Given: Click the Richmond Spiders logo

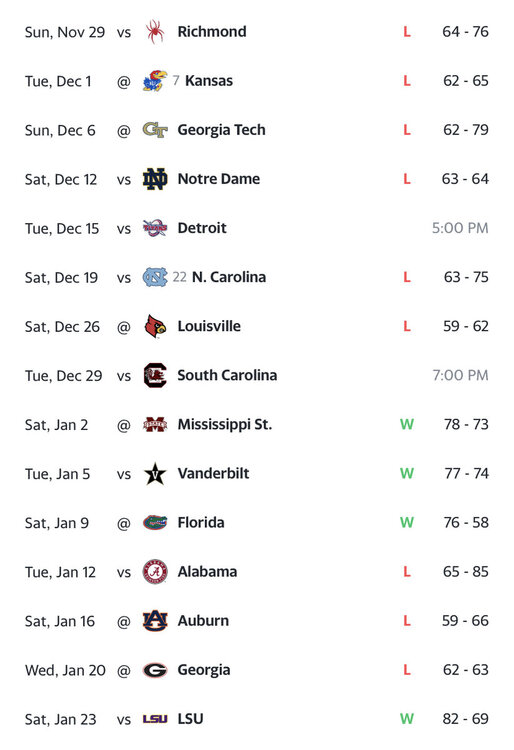Looking at the screenshot, I should pos(155,32).
